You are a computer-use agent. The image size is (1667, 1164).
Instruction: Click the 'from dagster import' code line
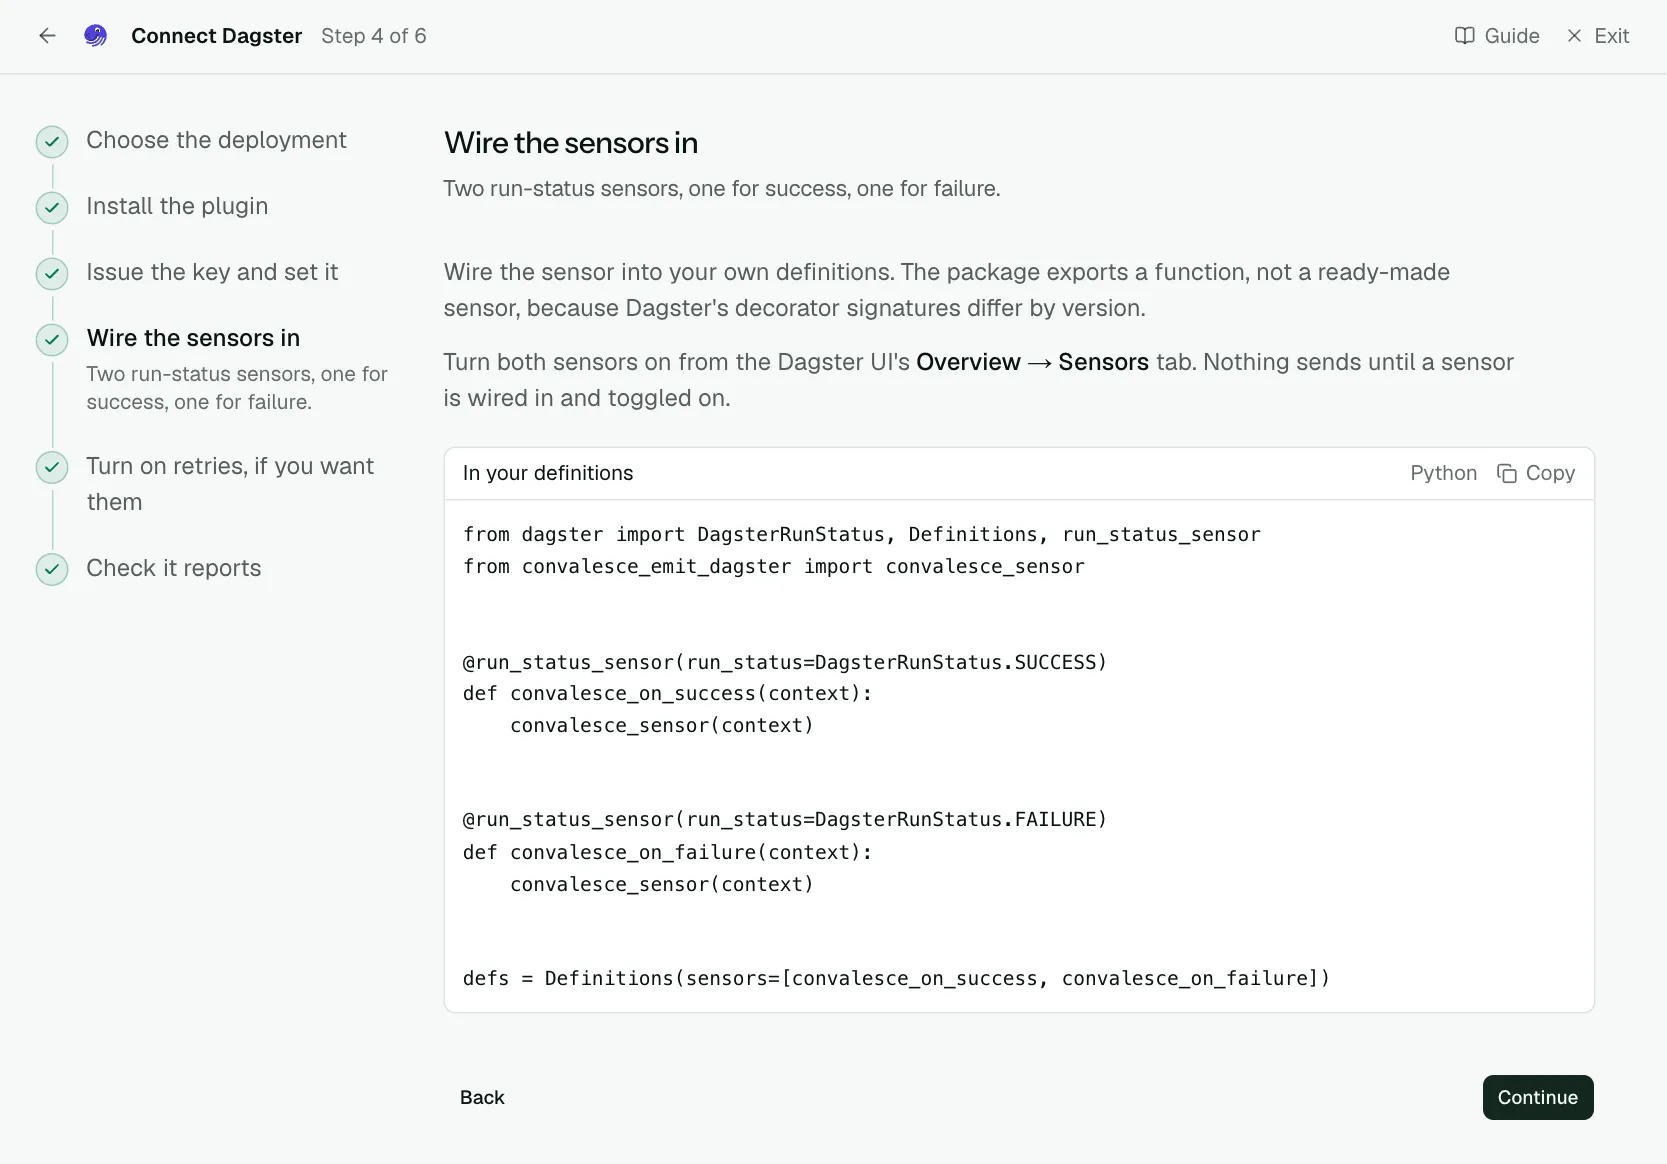[861, 535]
